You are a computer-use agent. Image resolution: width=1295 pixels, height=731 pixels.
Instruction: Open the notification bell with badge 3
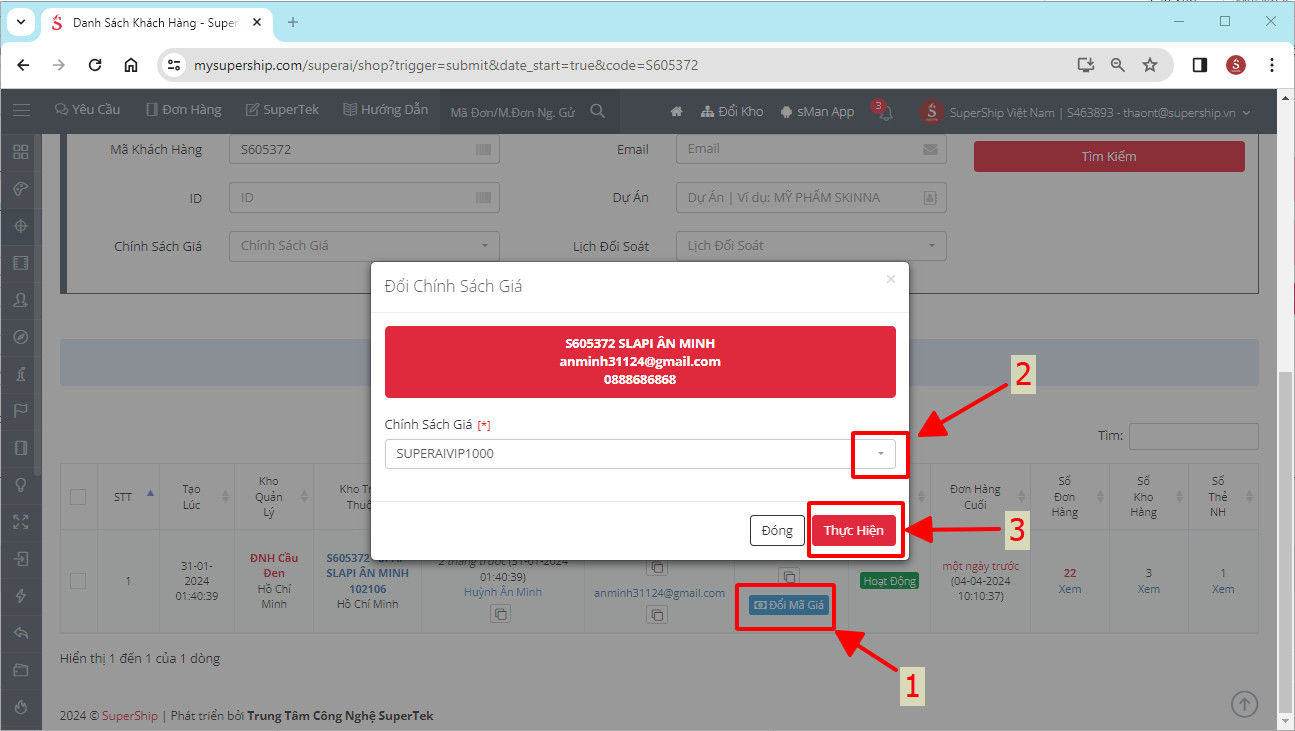[884, 112]
